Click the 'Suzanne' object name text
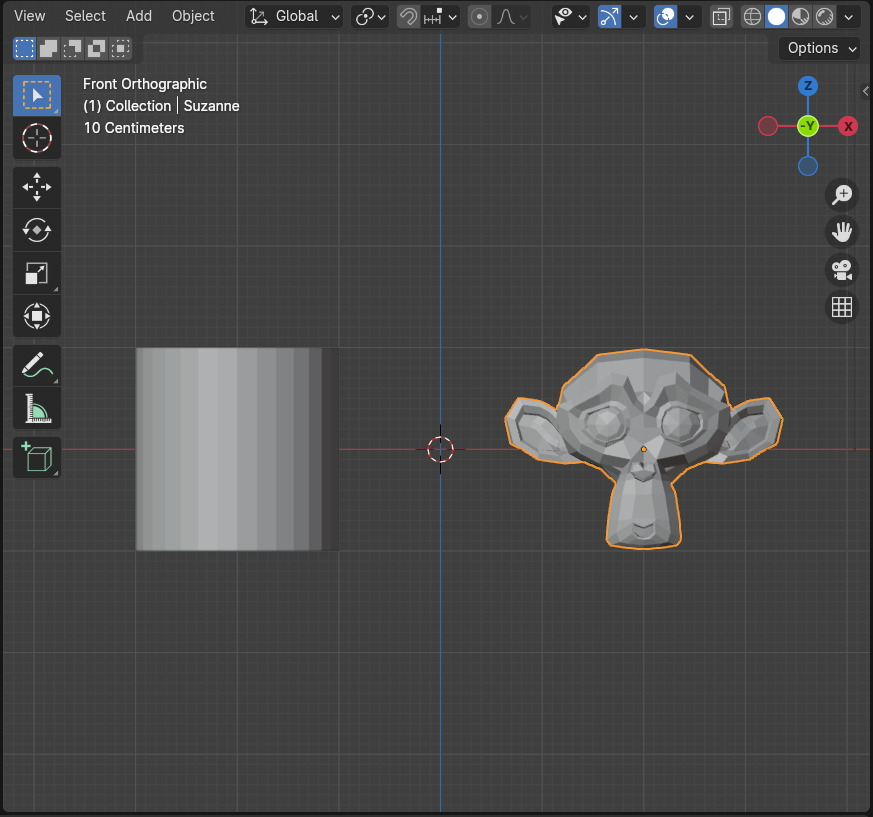The height and width of the screenshot is (817, 873). tap(212, 106)
